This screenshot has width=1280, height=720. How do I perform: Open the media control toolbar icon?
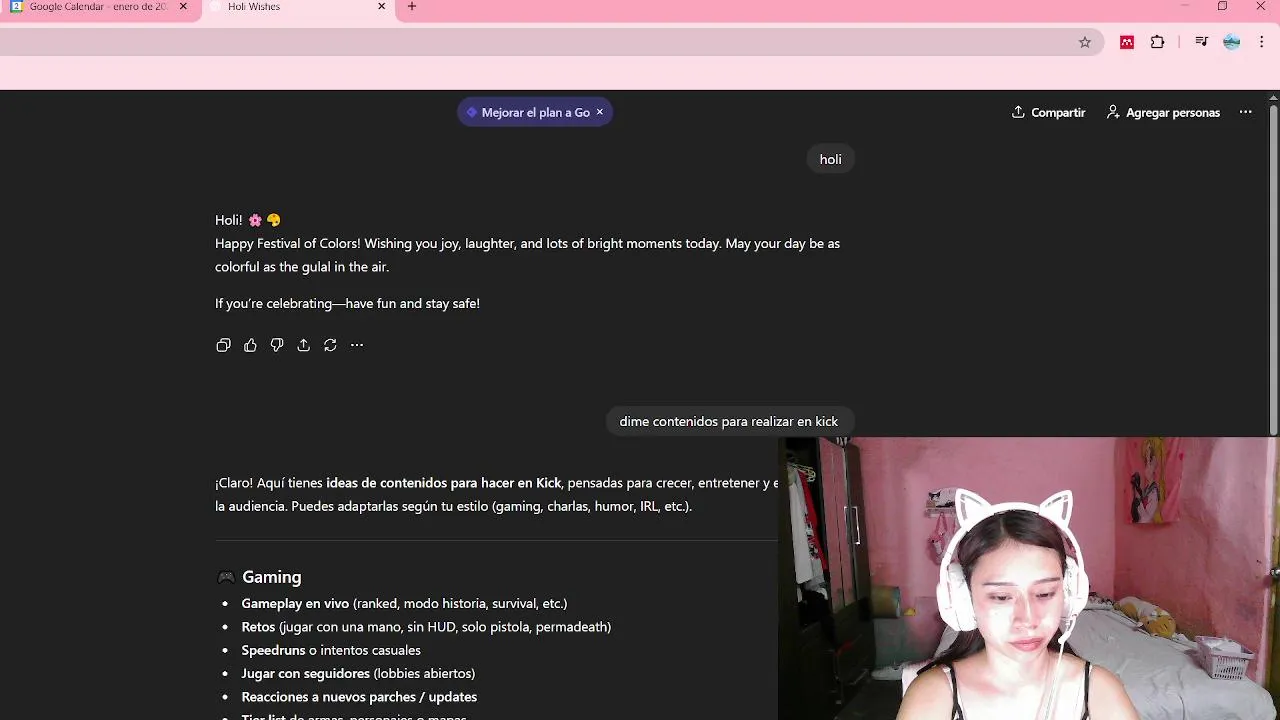pos(1202,42)
